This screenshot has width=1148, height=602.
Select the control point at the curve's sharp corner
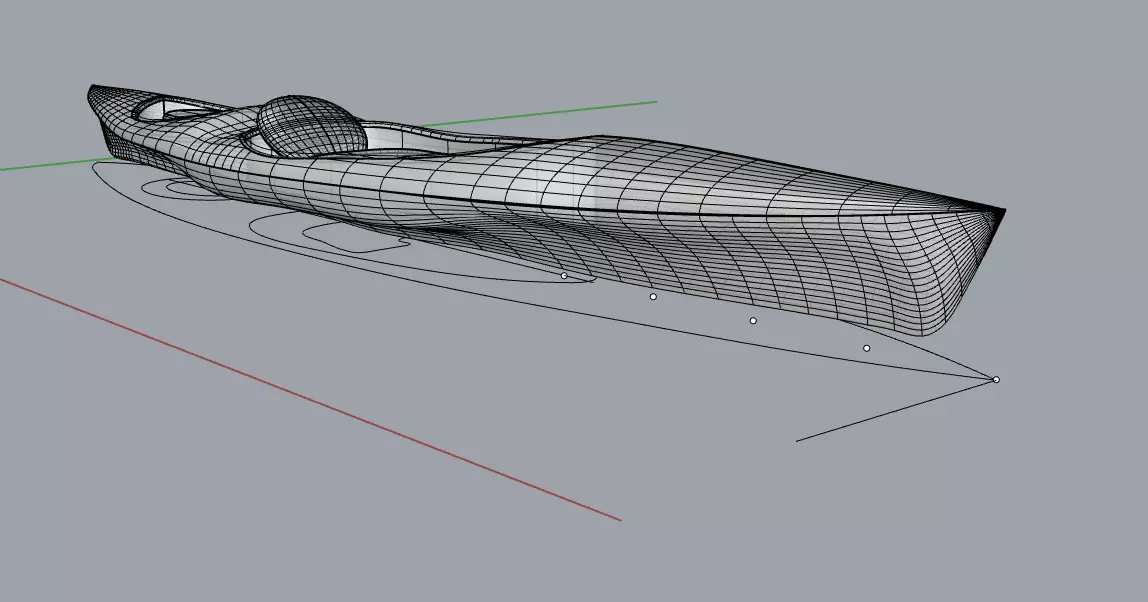(x=996, y=379)
